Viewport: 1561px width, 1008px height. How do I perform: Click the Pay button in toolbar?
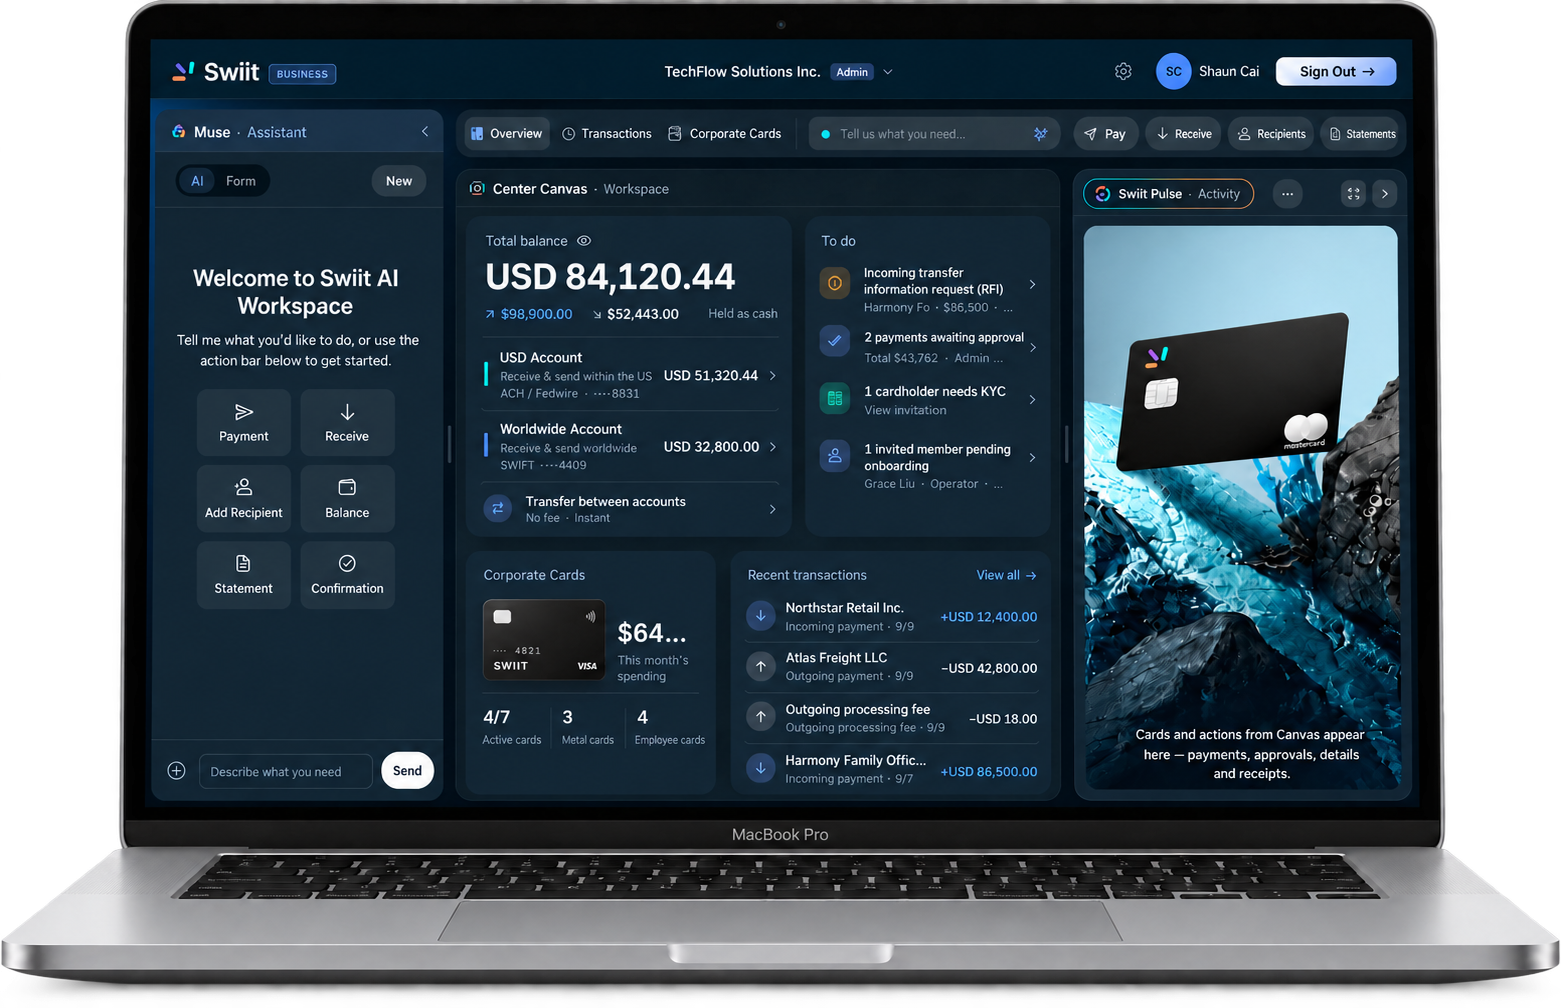(x=1106, y=134)
